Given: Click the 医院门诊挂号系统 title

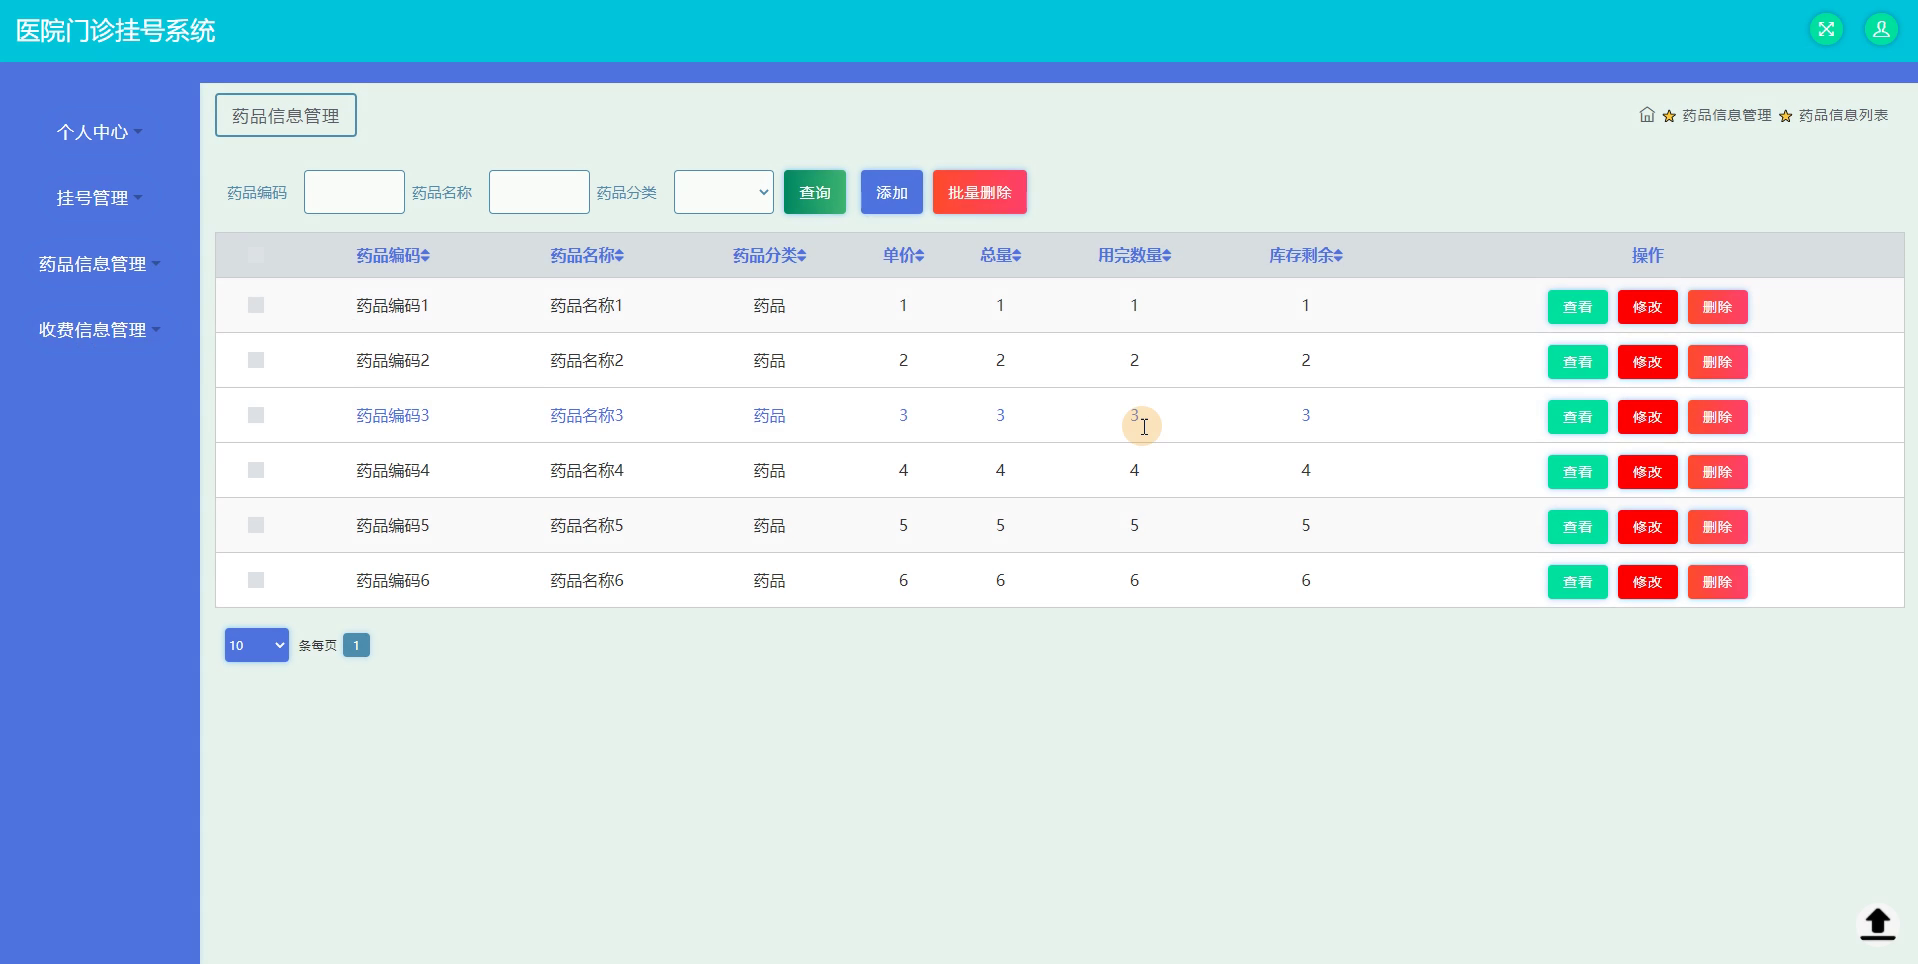Looking at the screenshot, I should point(115,31).
